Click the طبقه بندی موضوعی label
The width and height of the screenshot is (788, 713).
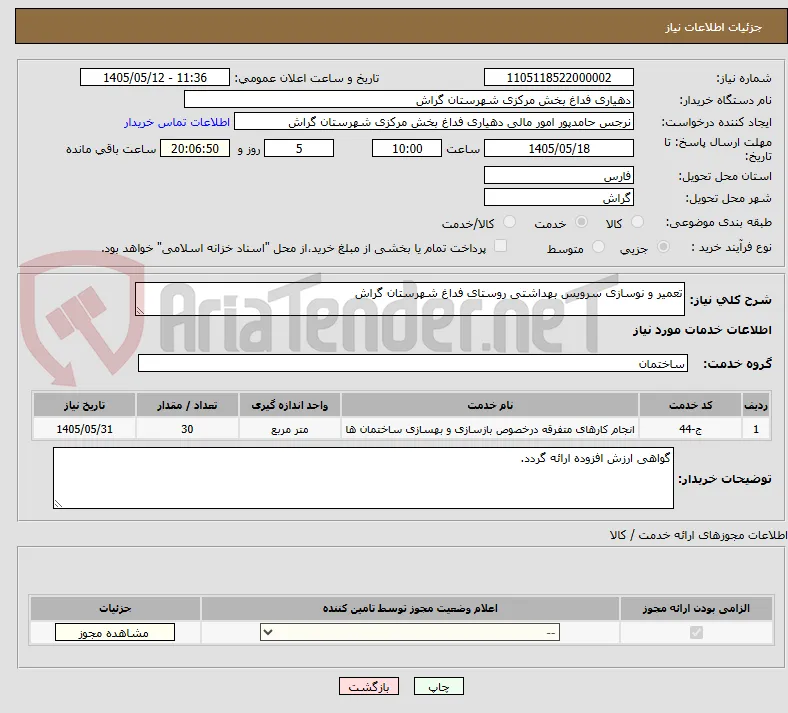(719, 222)
